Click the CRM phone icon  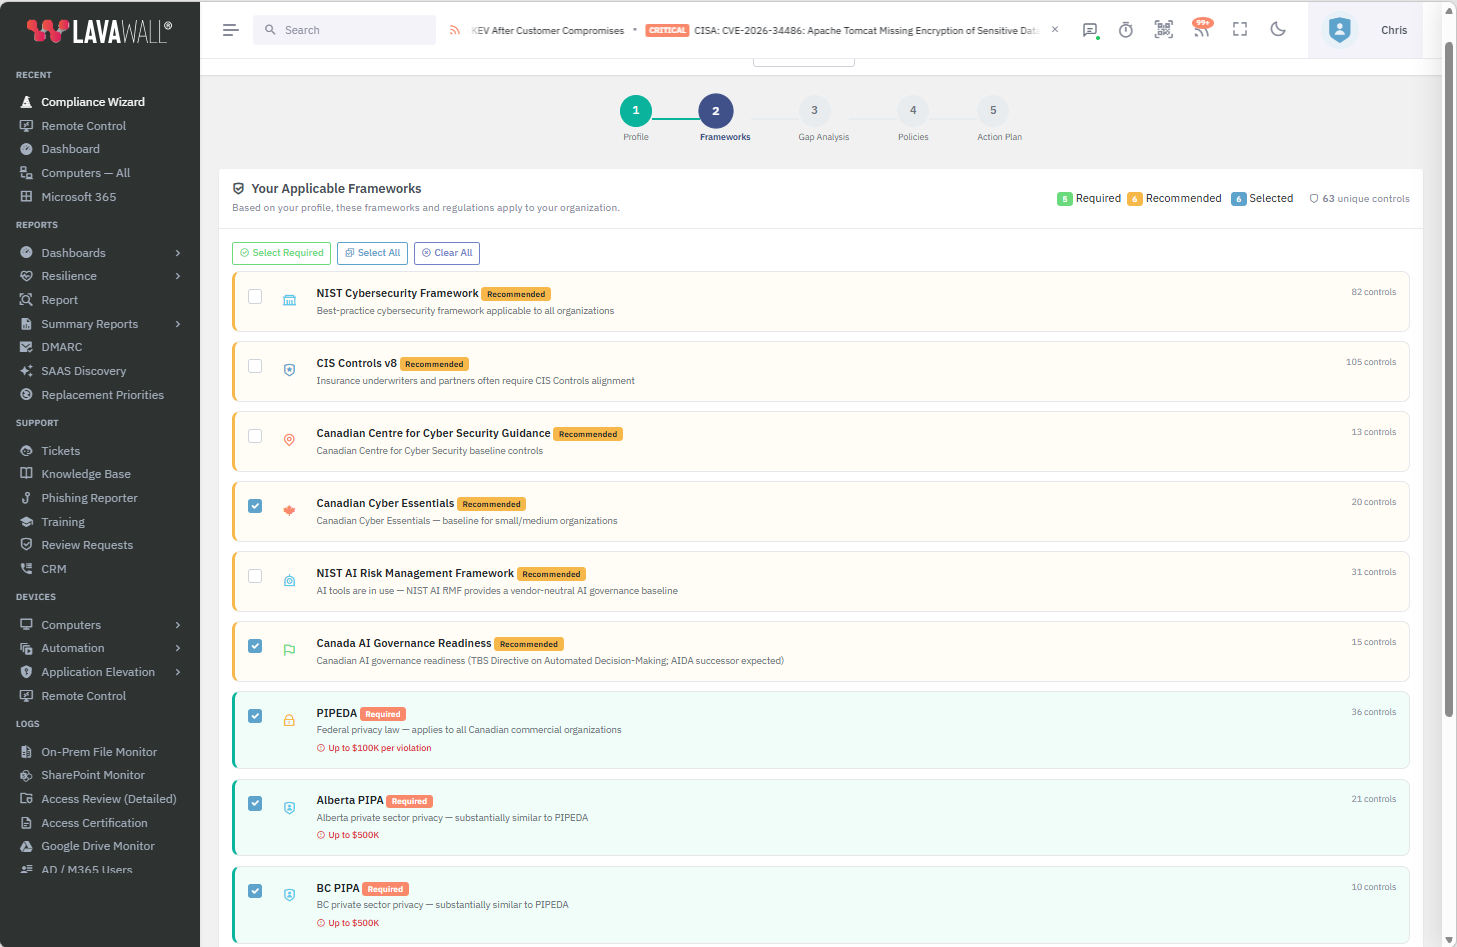pyautogui.click(x=26, y=569)
